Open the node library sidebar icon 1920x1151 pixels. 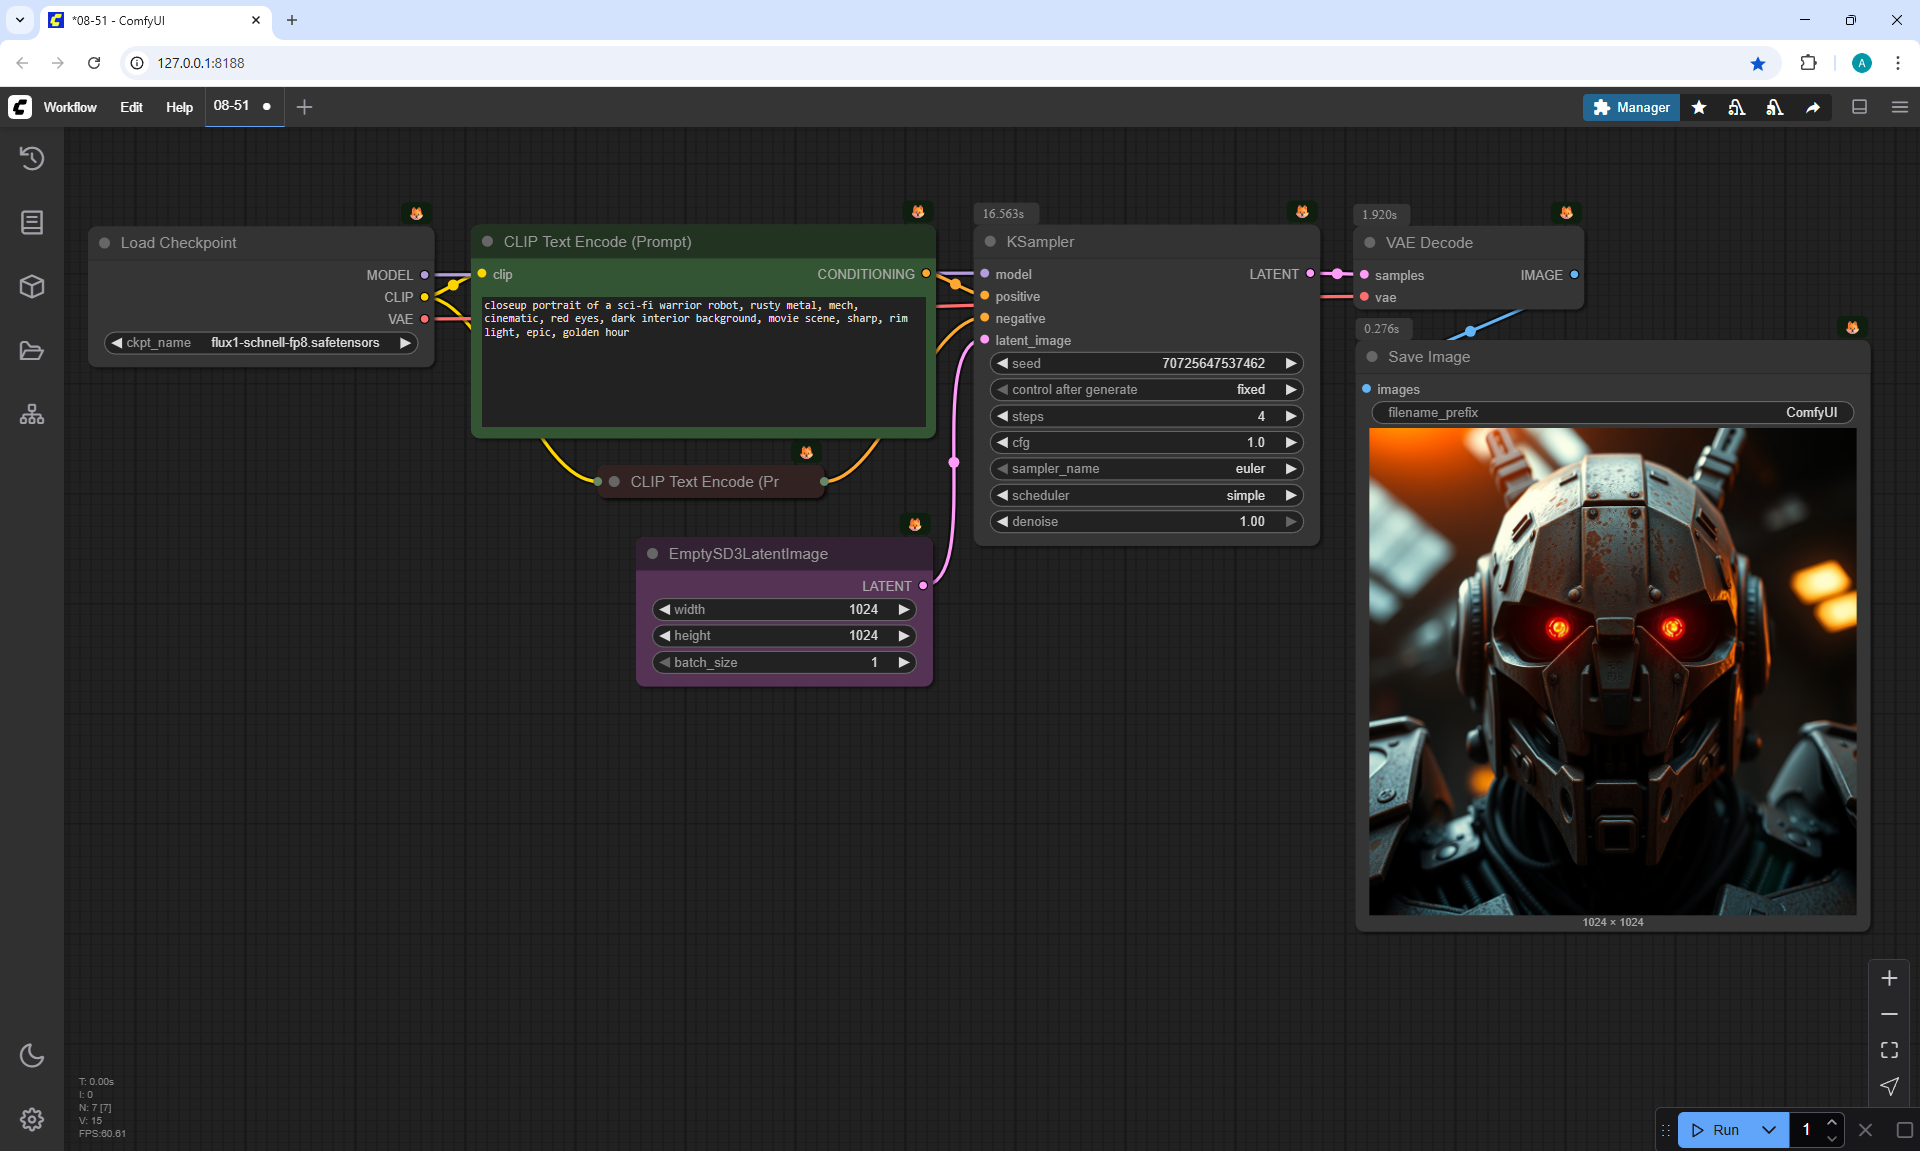[32, 222]
